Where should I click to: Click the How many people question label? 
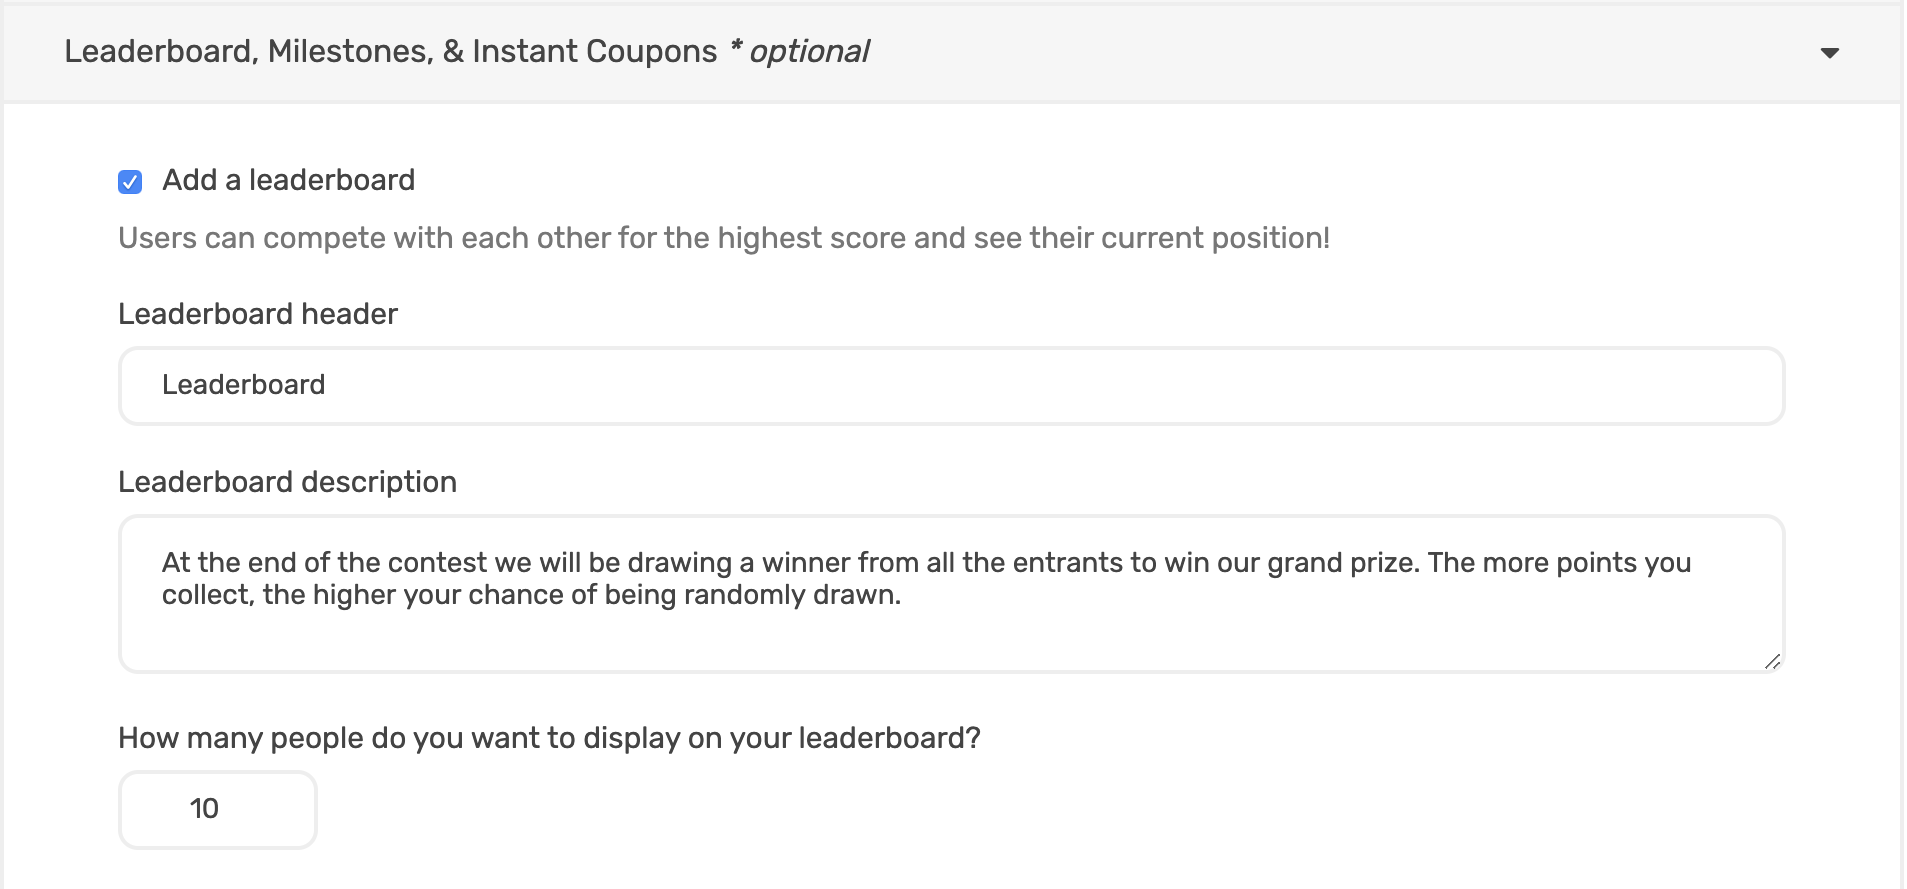pyautogui.click(x=548, y=738)
